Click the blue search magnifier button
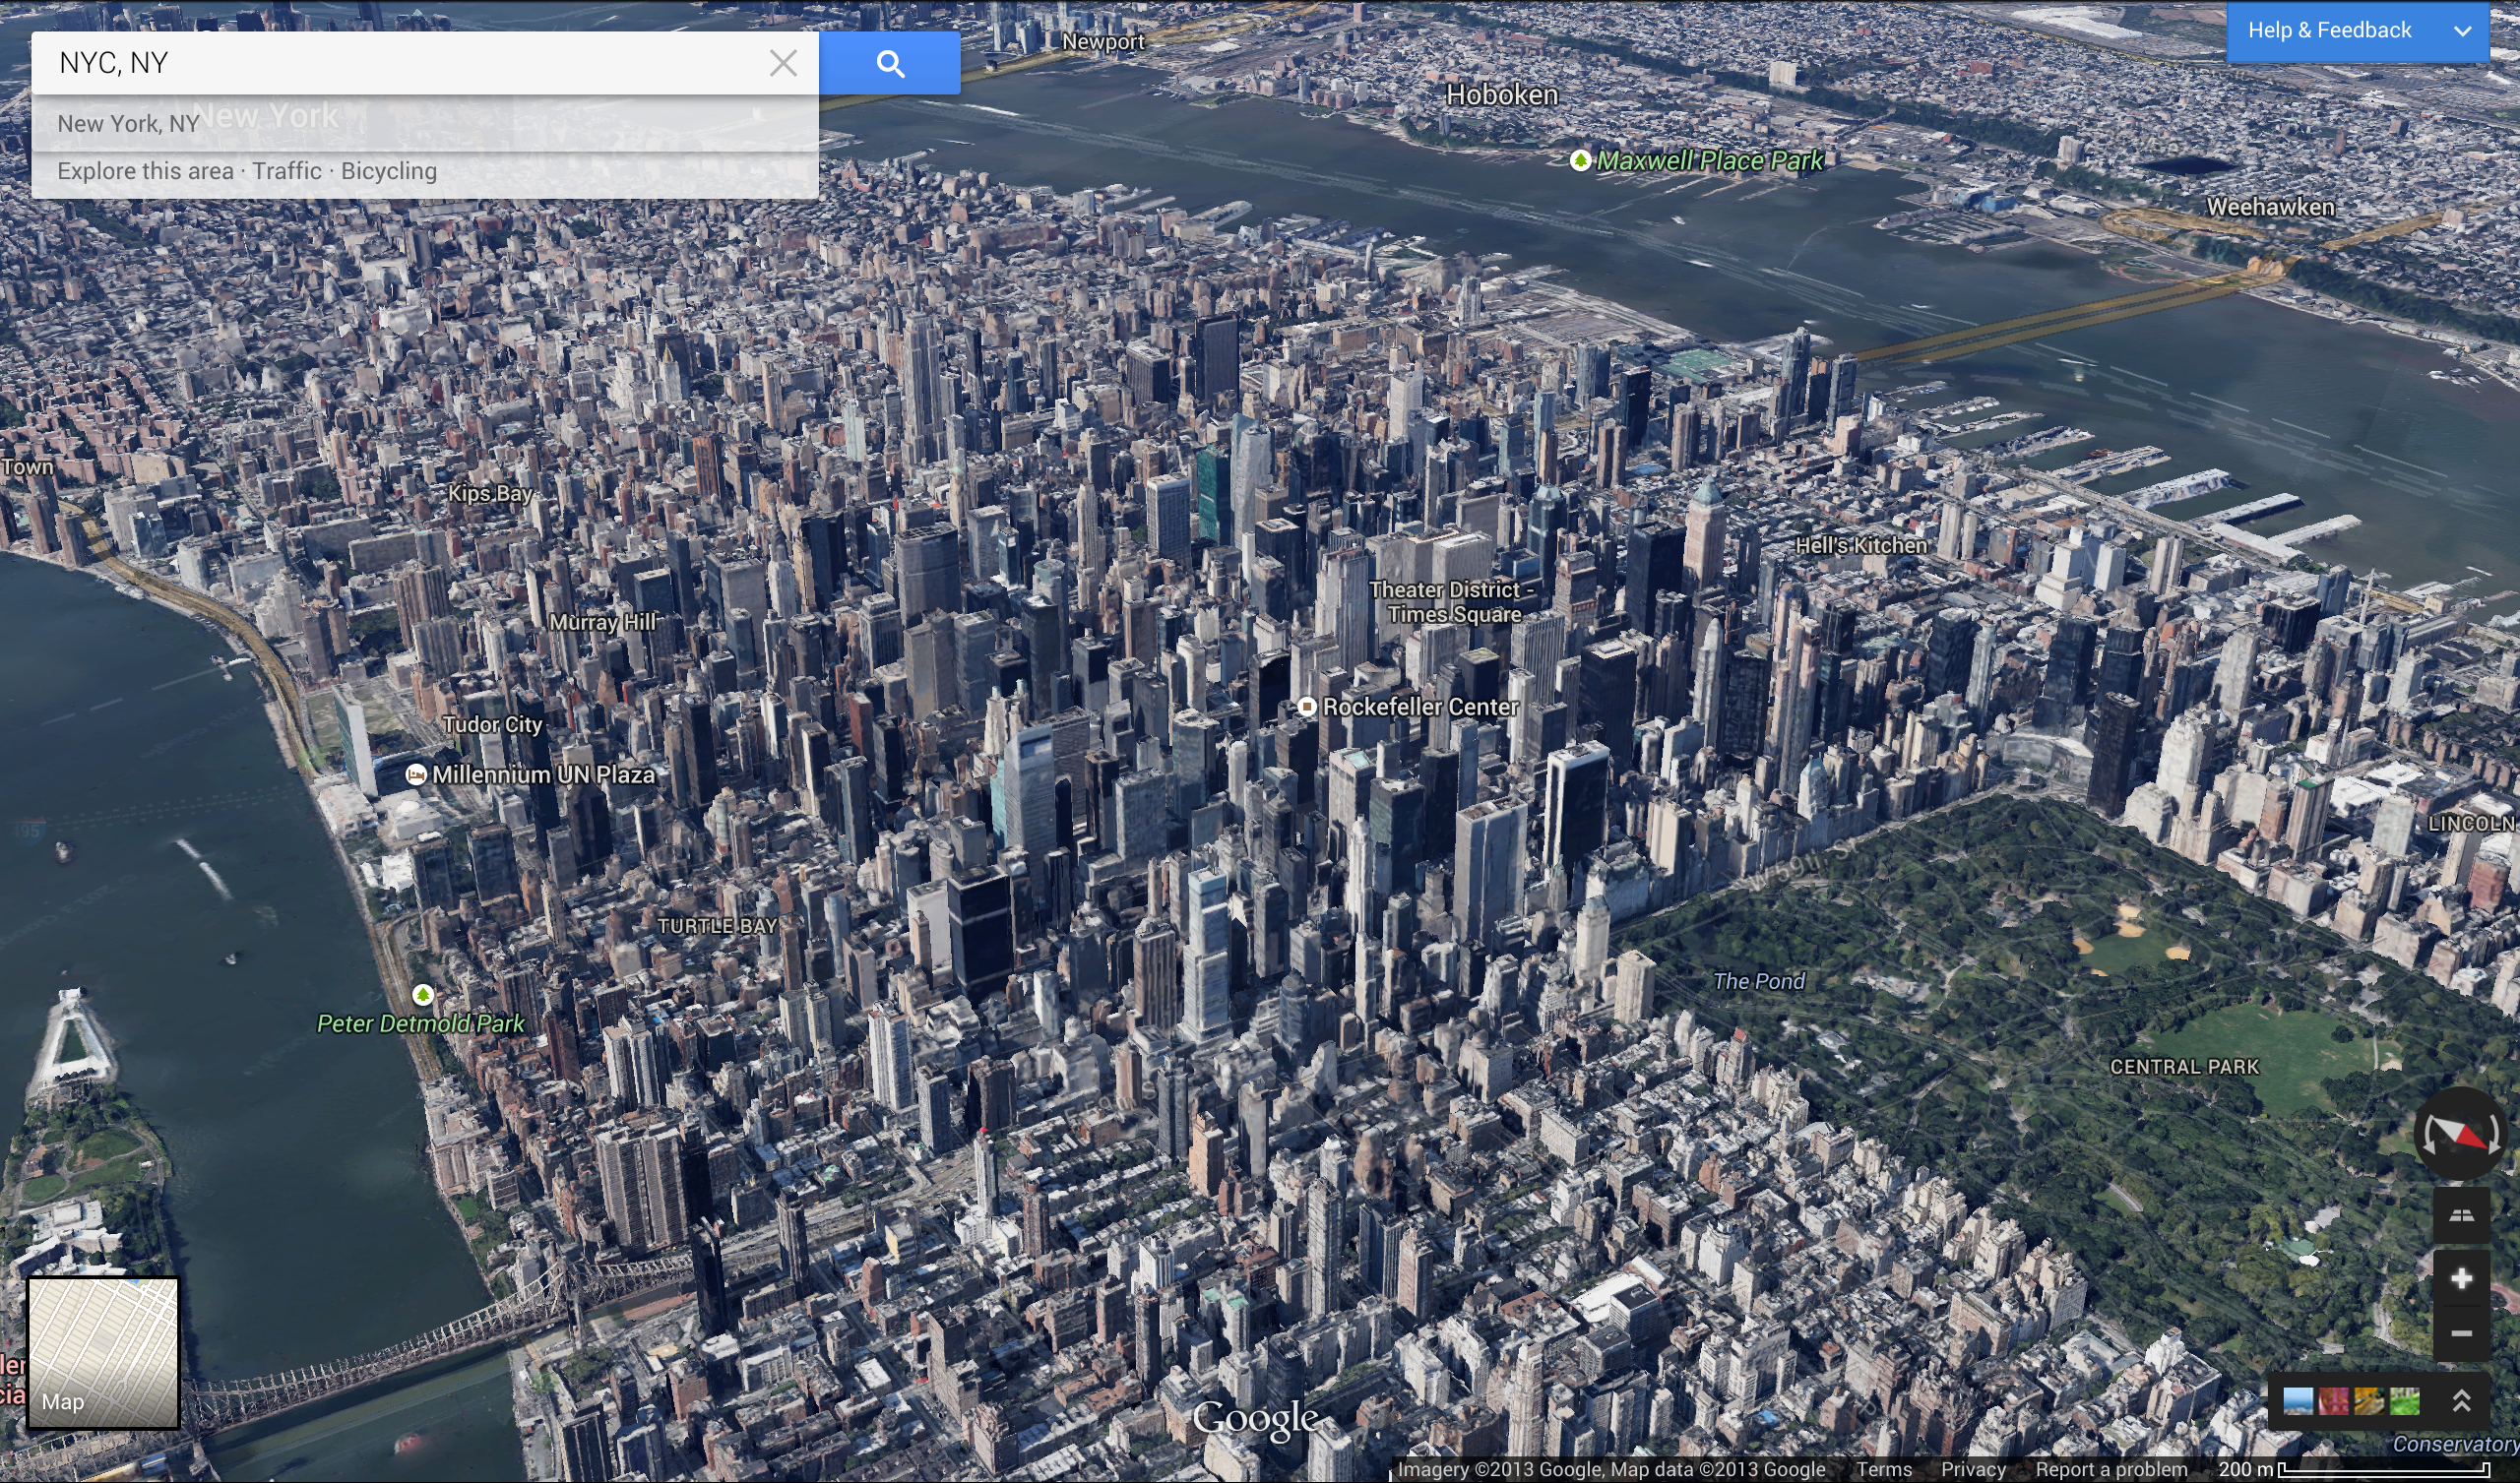The width and height of the screenshot is (2520, 1483). point(889,64)
